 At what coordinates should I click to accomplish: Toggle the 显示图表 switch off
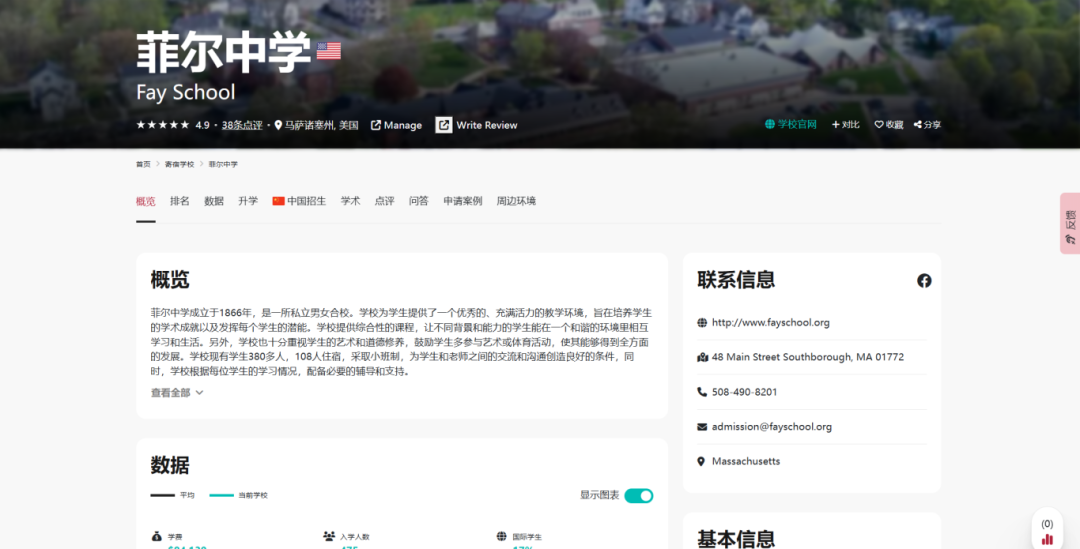pyautogui.click(x=638, y=496)
